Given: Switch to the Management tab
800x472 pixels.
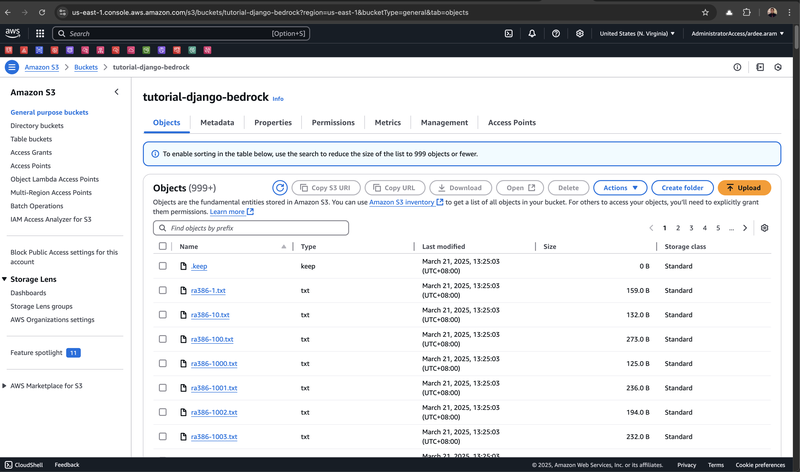Looking at the screenshot, I should click(x=444, y=122).
